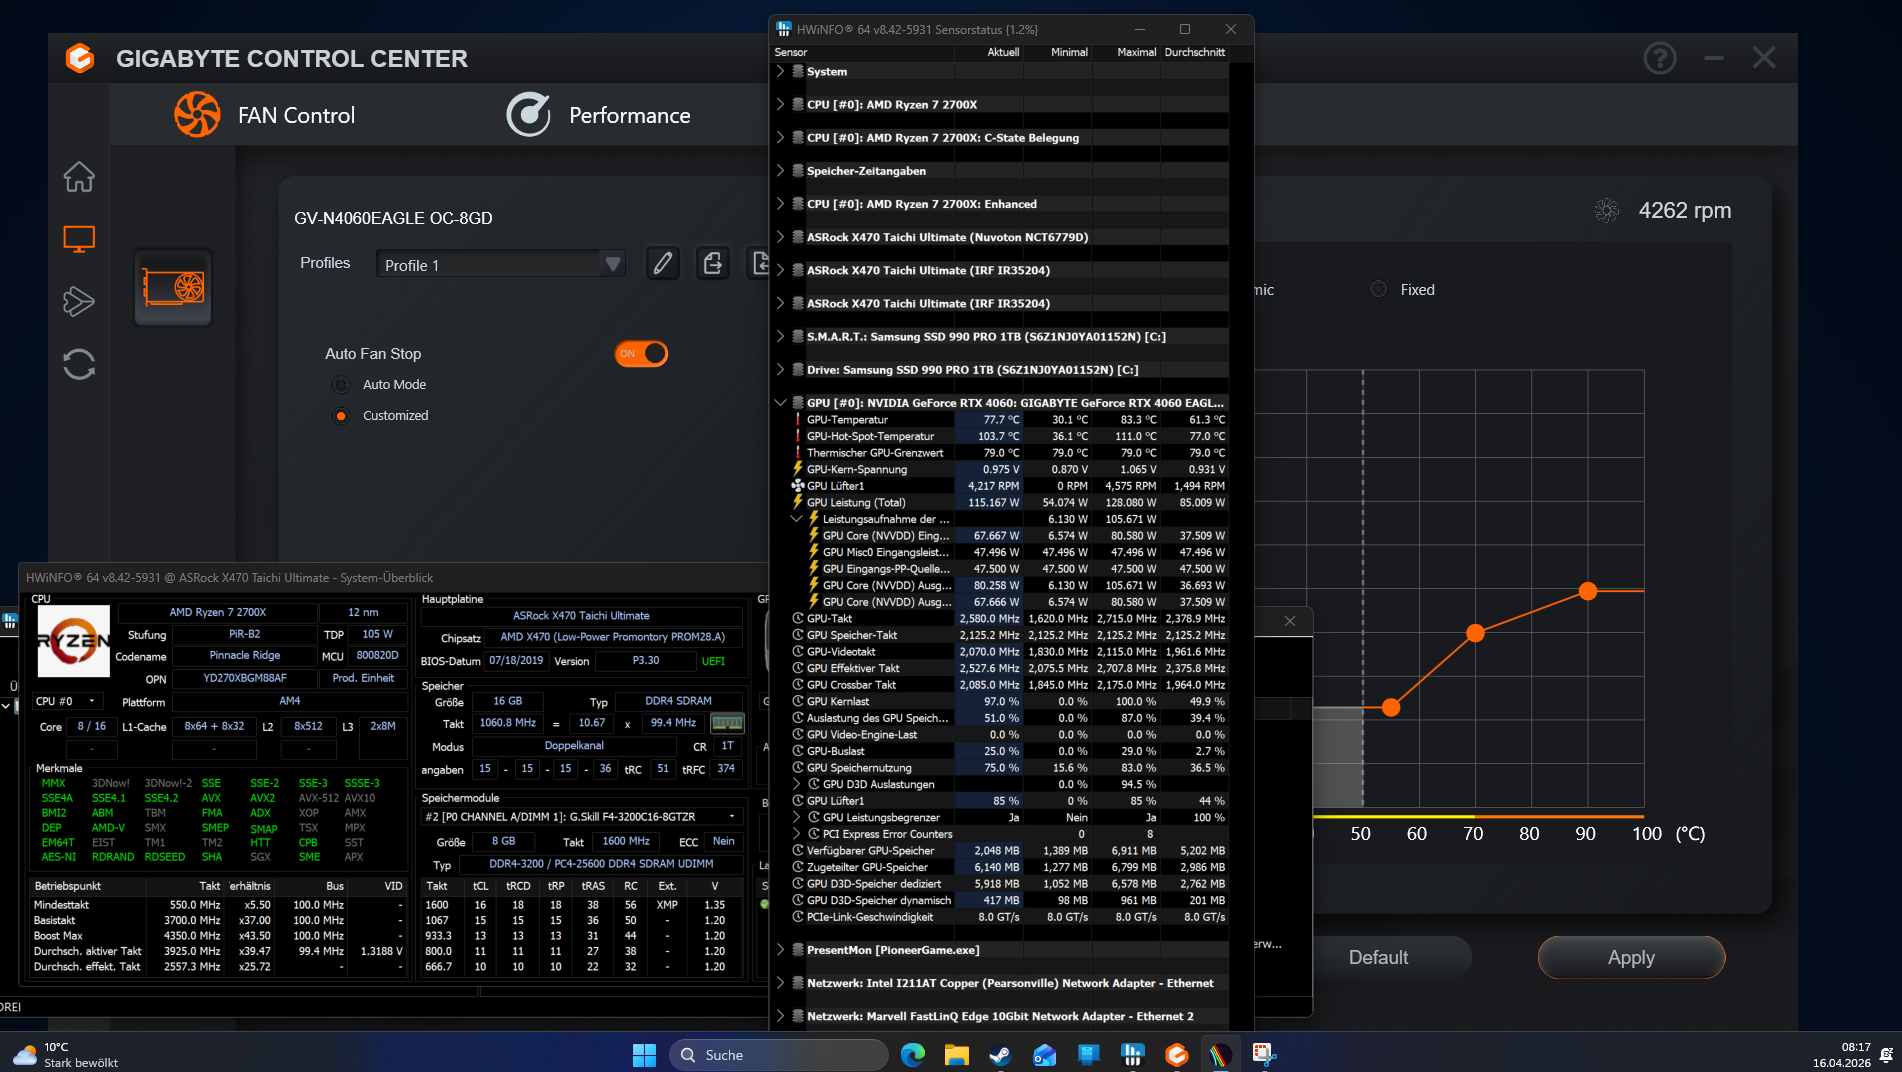The image size is (1902, 1072).
Task: Click the green UEFI label in Hauptplatine
Action: (713, 661)
